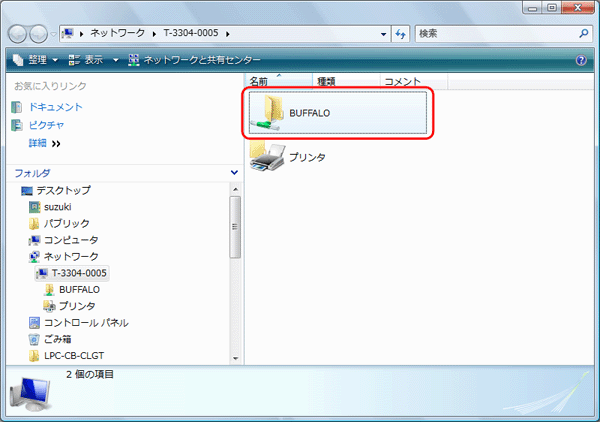The height and width of the screenshot is (422, 600).
Task: Select ごみ箱 recycle bin in tree
Action: point(58,339)
